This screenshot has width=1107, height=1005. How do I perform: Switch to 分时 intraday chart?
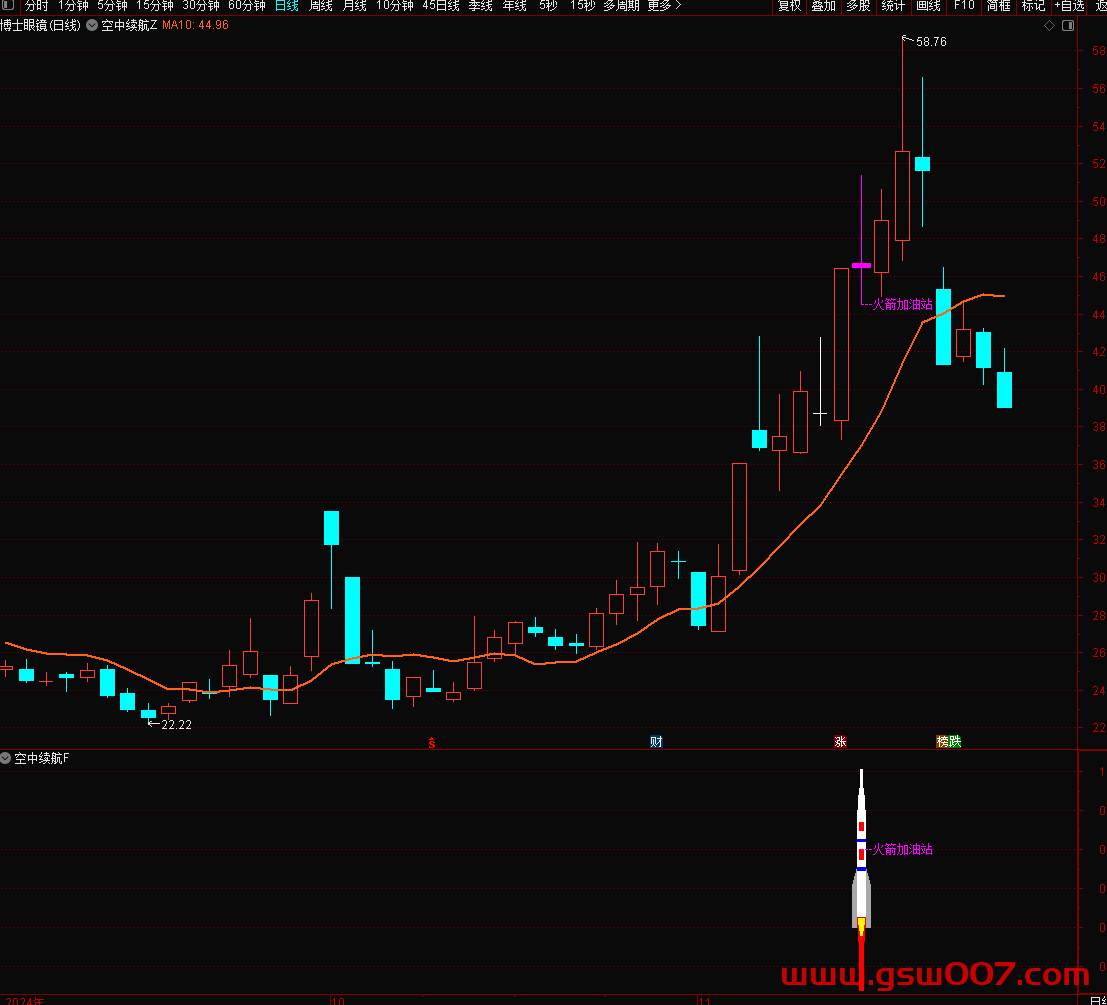(x=36, y=6)
